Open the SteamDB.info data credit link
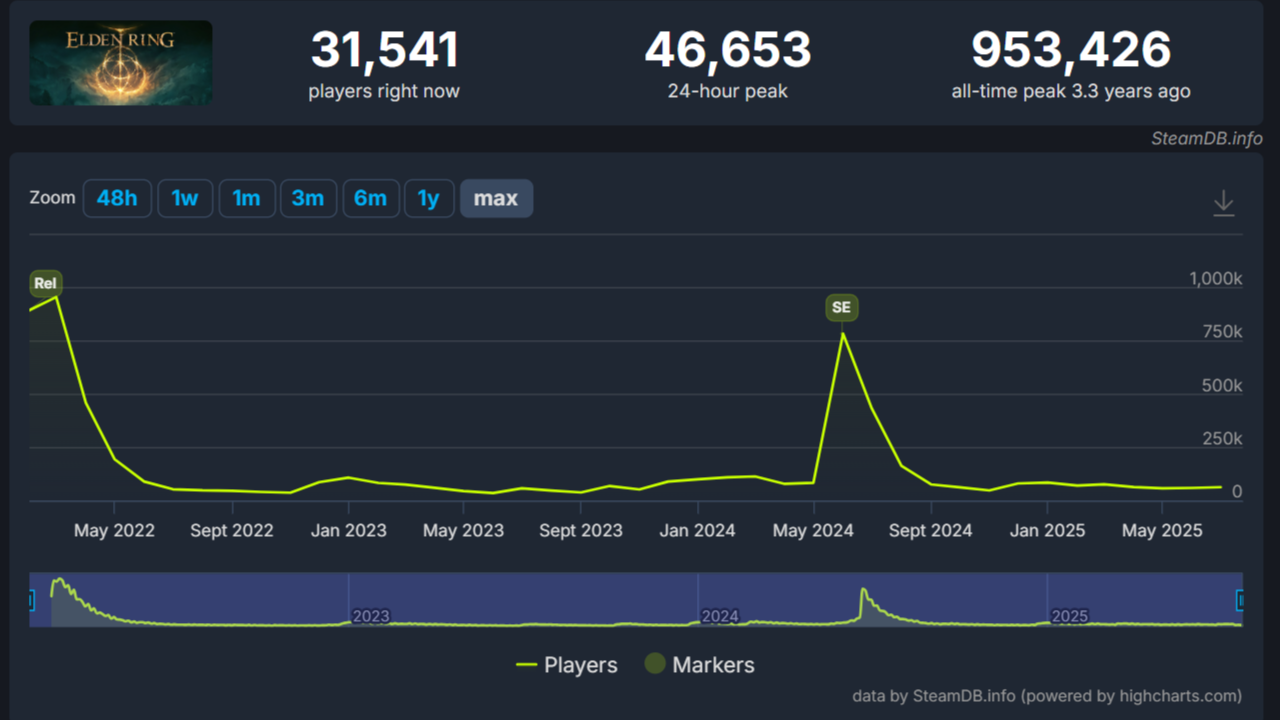This screenshot has width=1280, height=720. click(1047, 695)
